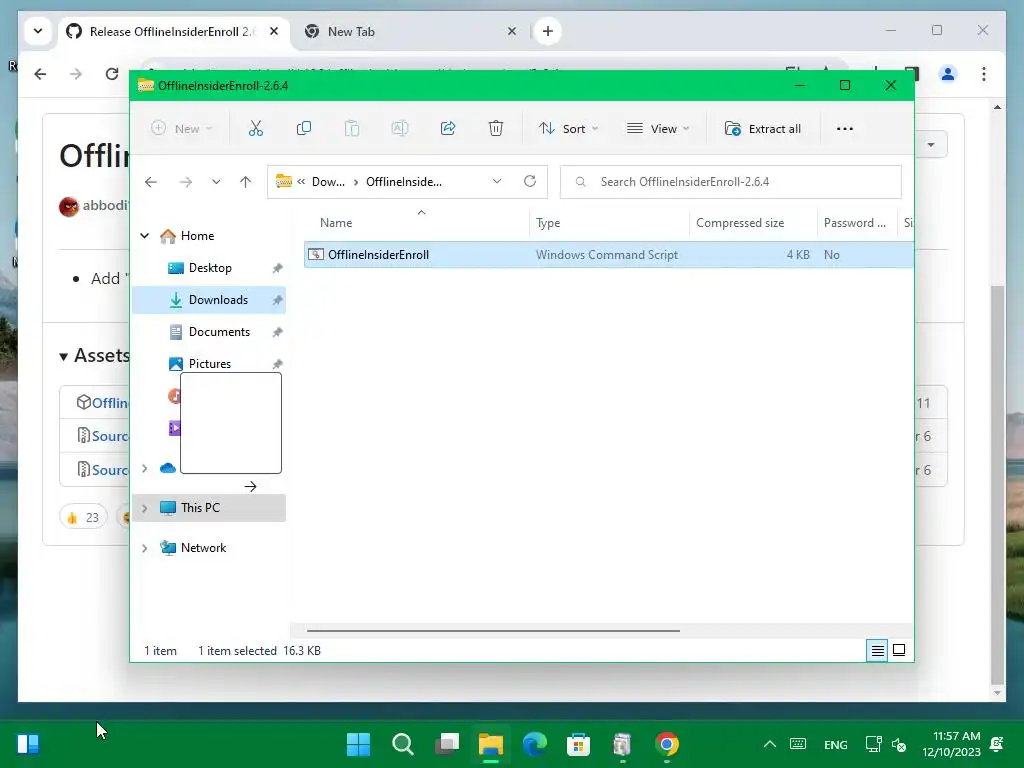Reload the page in Chrome
Image resolution: width=1024 pixels, height=768 pixels.
[112, 74]
